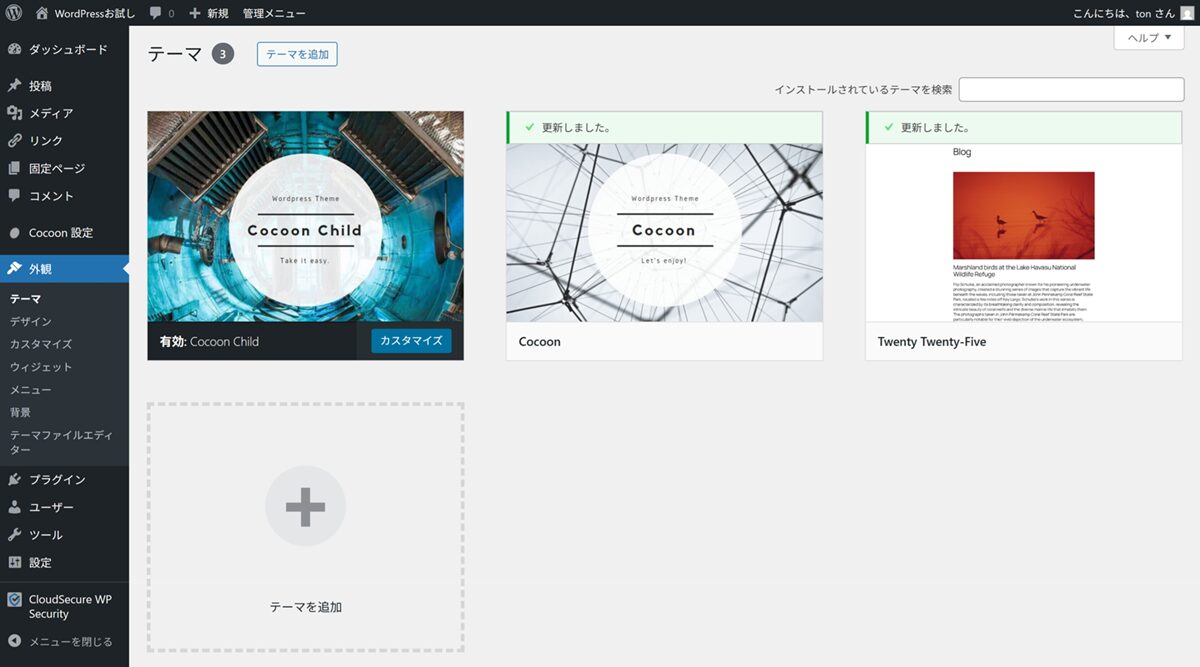Click the WordPress logo icon
Viewport: 1200px width, 667px height.
coord(13,13)
